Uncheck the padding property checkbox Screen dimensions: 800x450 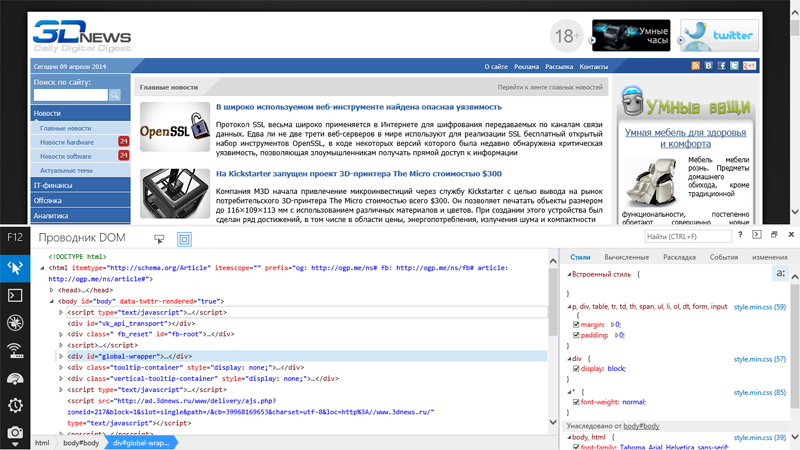tap(576, 335)
